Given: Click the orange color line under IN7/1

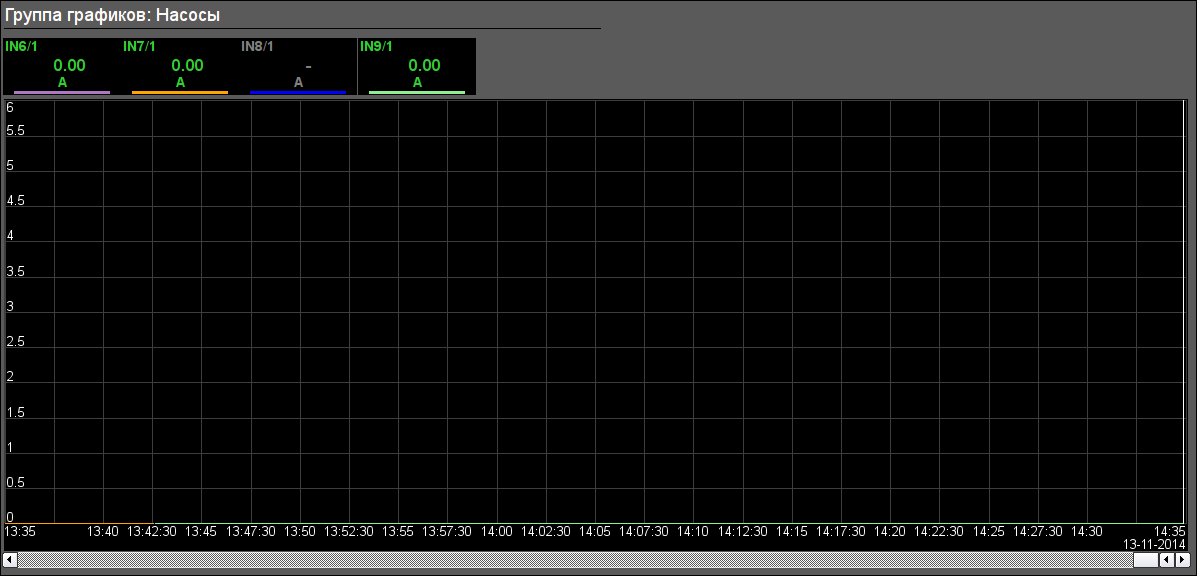Looking at the screenshot, I should pos(180,92).
